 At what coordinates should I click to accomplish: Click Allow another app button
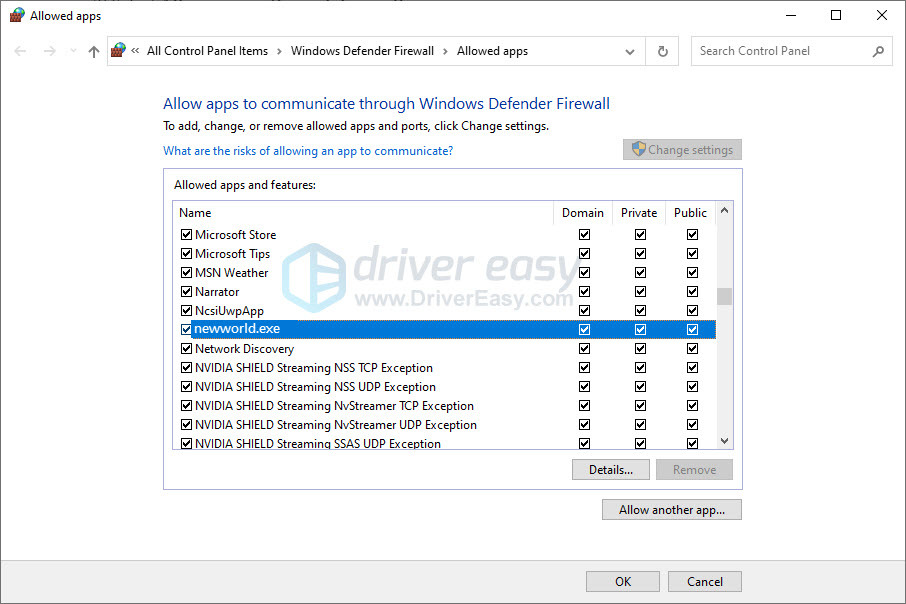(672, 510)
